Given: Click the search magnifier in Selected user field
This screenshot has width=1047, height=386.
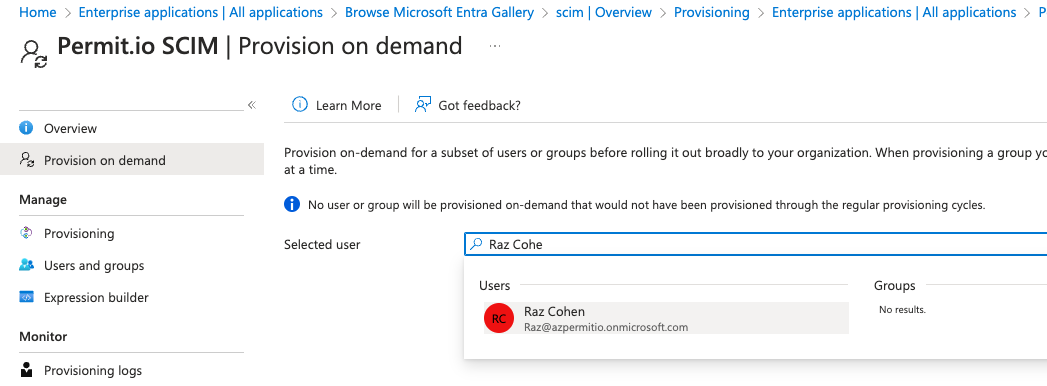Looking at the screenshot, I should (476, 244).
